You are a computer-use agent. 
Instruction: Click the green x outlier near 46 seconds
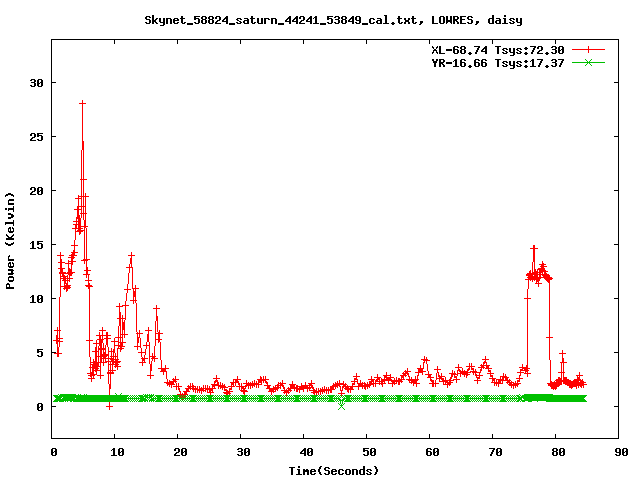[x=341, y=406]
